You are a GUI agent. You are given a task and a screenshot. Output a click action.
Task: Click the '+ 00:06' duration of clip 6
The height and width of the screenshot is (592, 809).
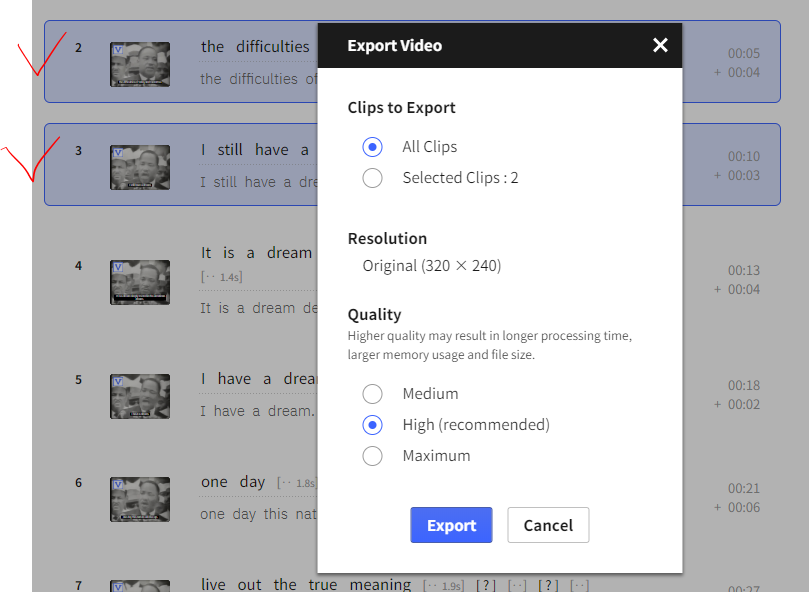[737, 507]
